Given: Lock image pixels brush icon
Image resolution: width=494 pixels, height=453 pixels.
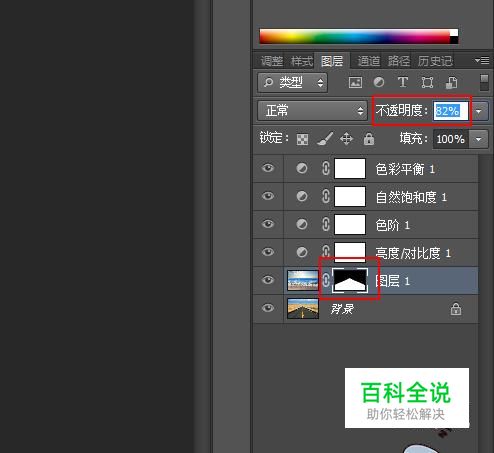Looking at the screenshot, I should coord(325,139).
